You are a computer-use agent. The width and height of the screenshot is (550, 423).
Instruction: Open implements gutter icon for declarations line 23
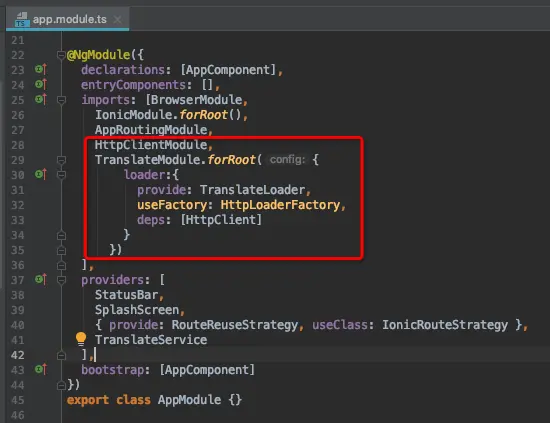pyautogui.click(x=41, y=69)
